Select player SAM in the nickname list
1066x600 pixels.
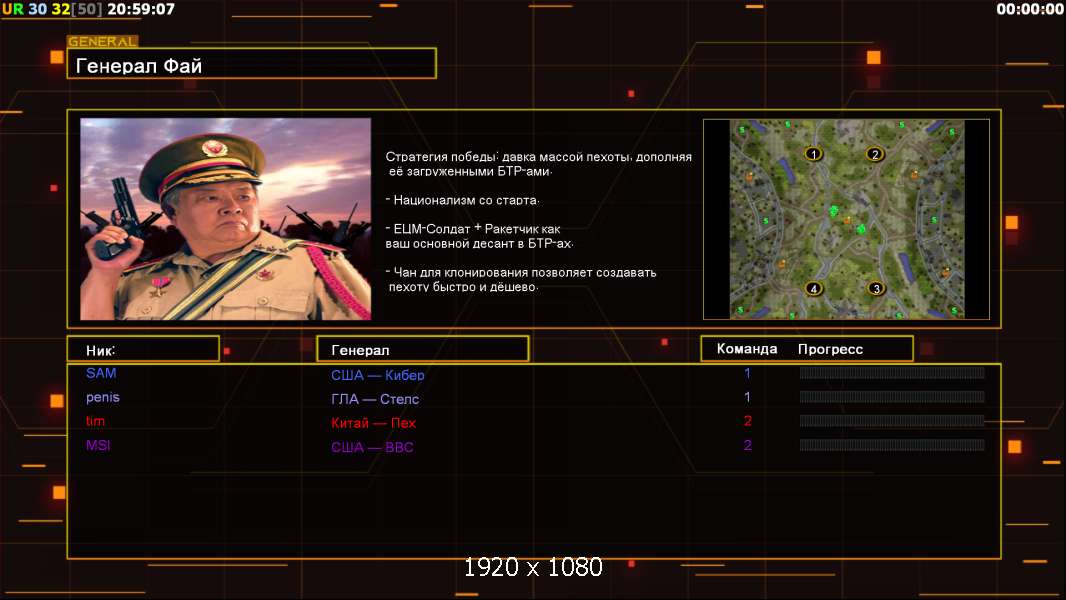pyautogui.click(x=101, y=373)
